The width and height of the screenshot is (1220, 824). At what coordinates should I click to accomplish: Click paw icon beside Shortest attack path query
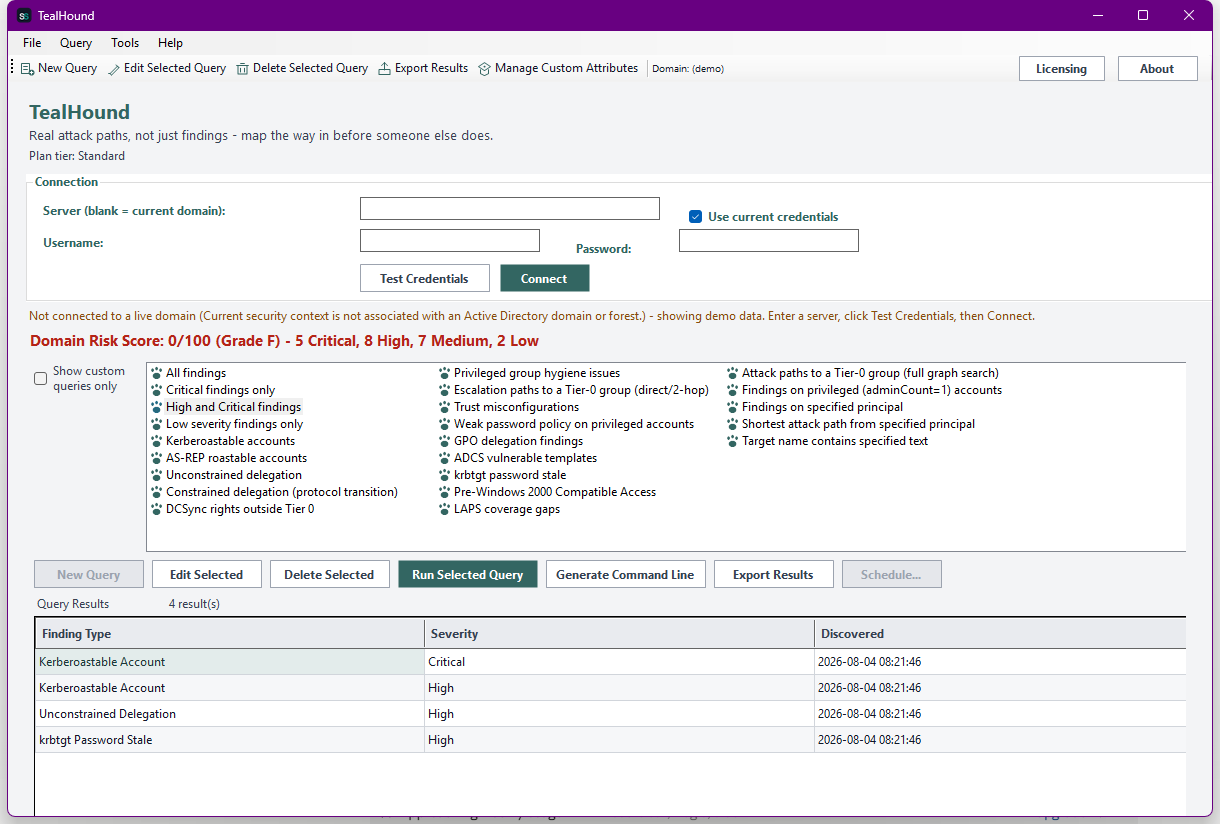click(733, 424)
